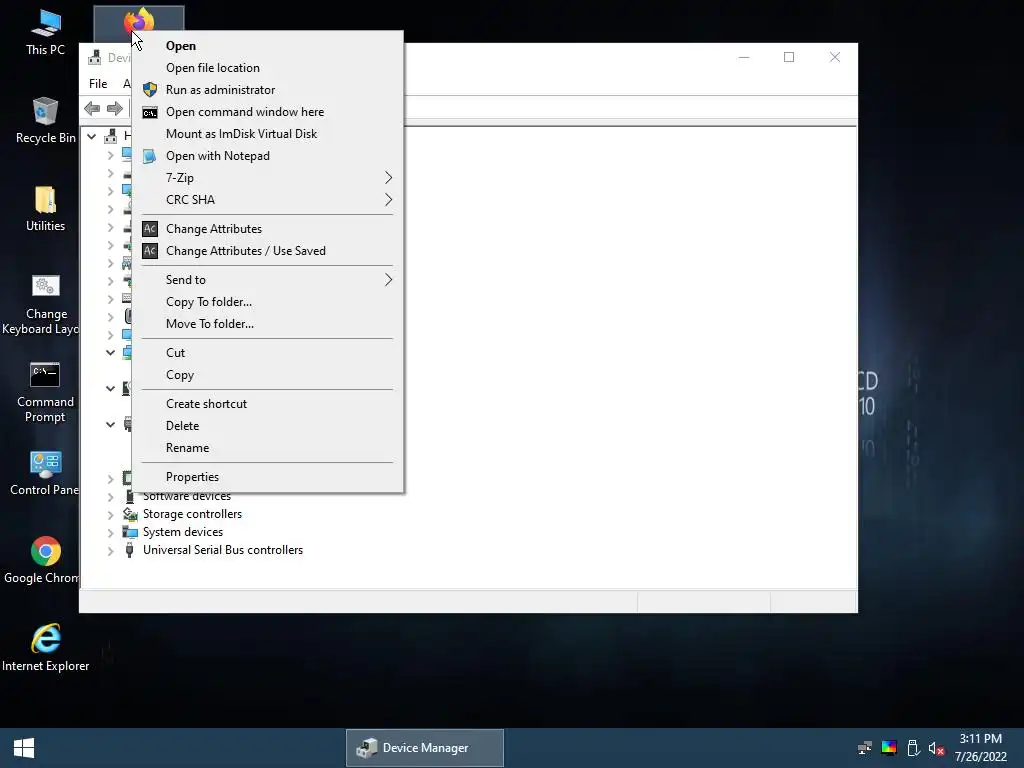Open the Control Panel desktop icon
Viewport: 1024px width, 768px height.
click(x=45, y=473)
